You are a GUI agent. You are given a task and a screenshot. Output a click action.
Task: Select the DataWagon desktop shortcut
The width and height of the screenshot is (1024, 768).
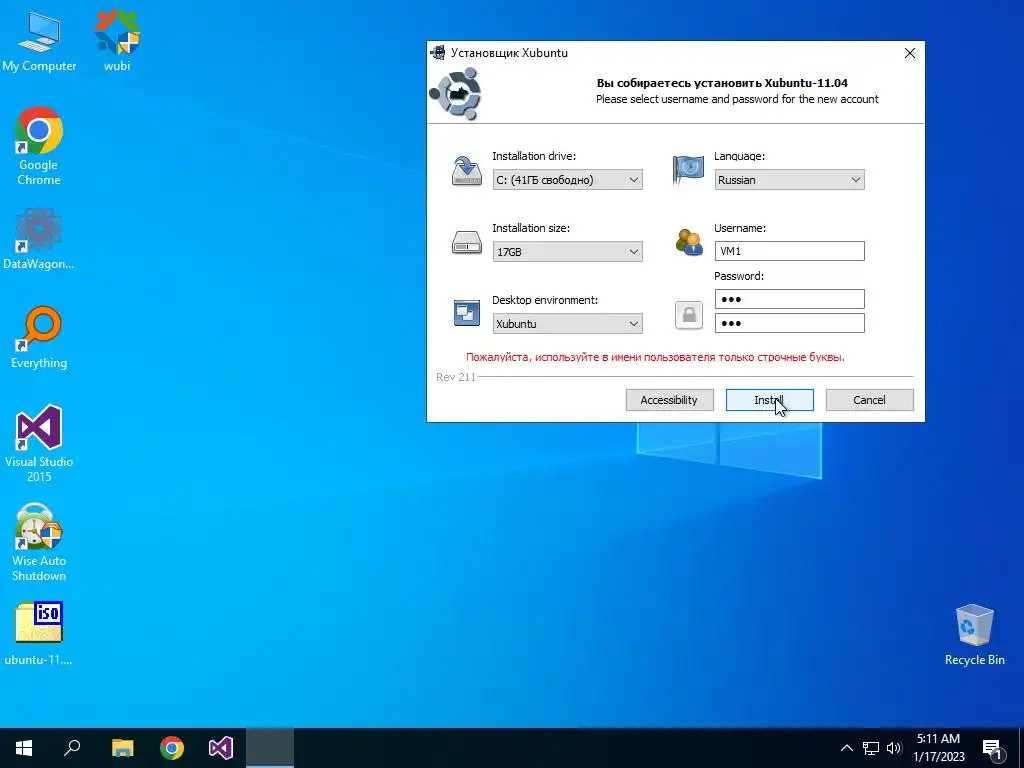tap(39, 238)
